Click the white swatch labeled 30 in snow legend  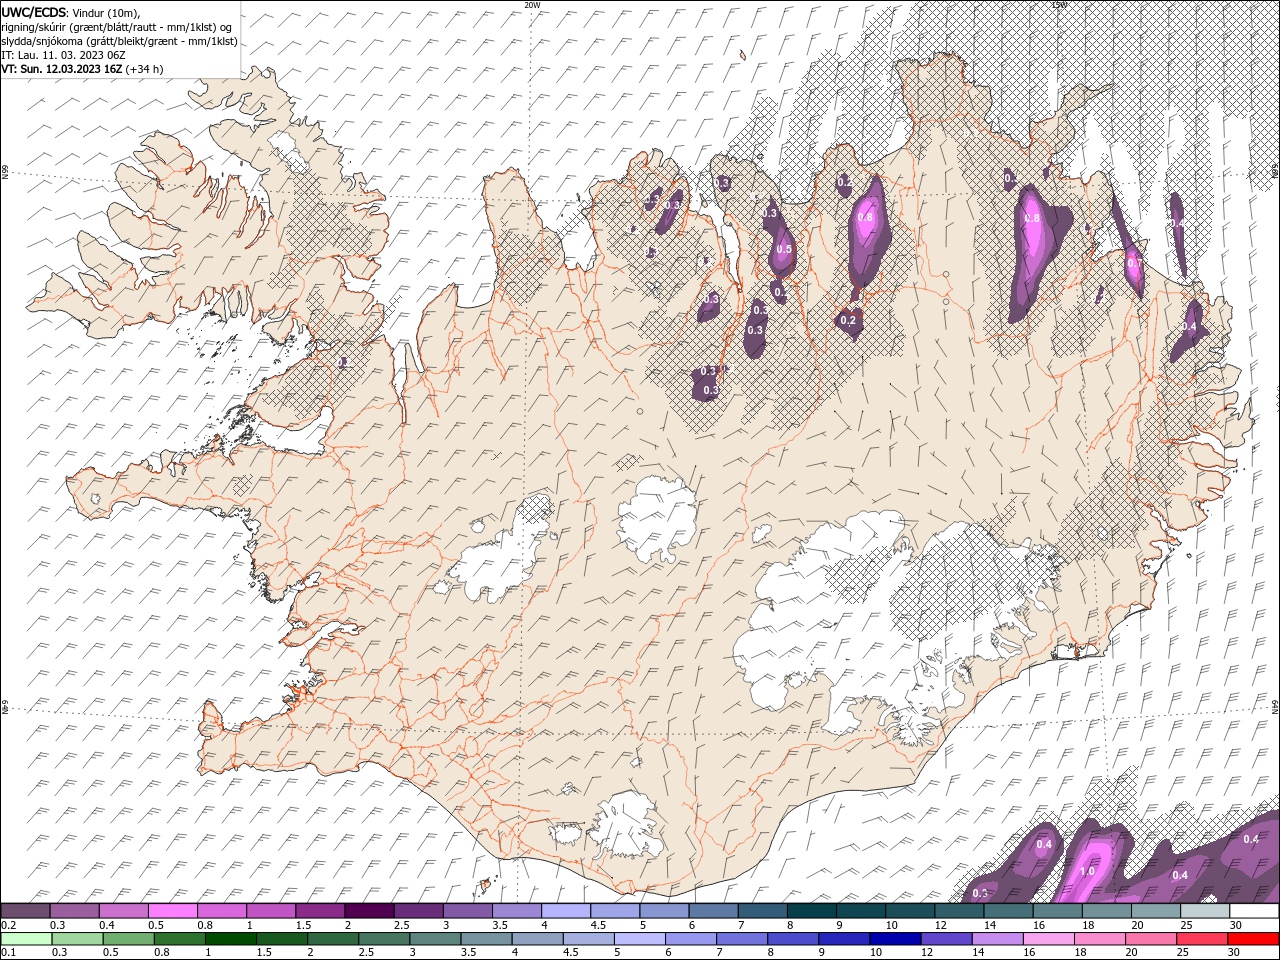pyautogui.click(x=1254, y=911)
